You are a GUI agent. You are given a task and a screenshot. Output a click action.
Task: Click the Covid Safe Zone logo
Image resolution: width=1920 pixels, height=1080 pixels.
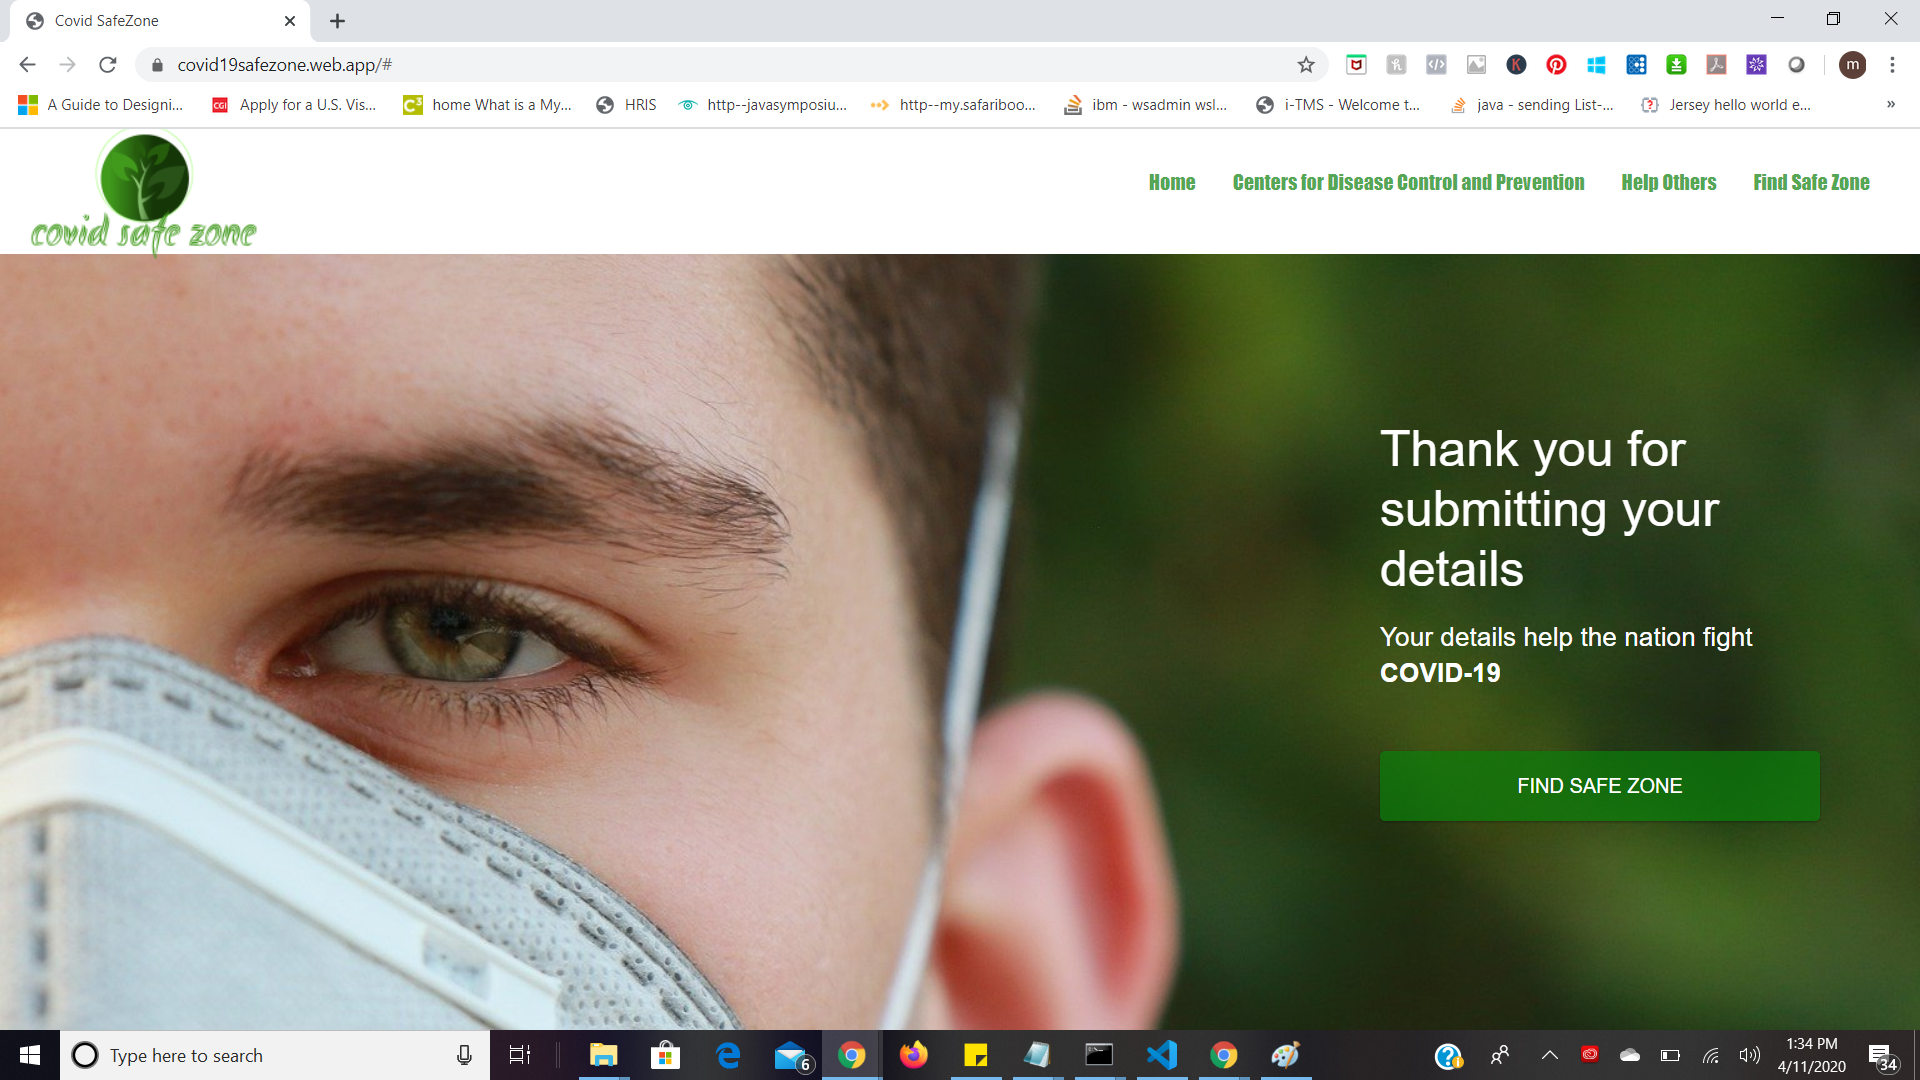pyautogui.click(x=144, y=192)
